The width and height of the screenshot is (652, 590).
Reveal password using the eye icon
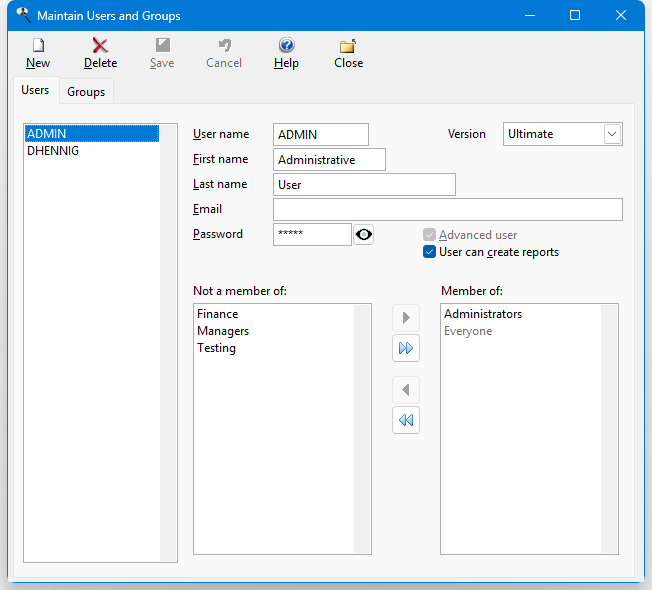click(364, 234)
